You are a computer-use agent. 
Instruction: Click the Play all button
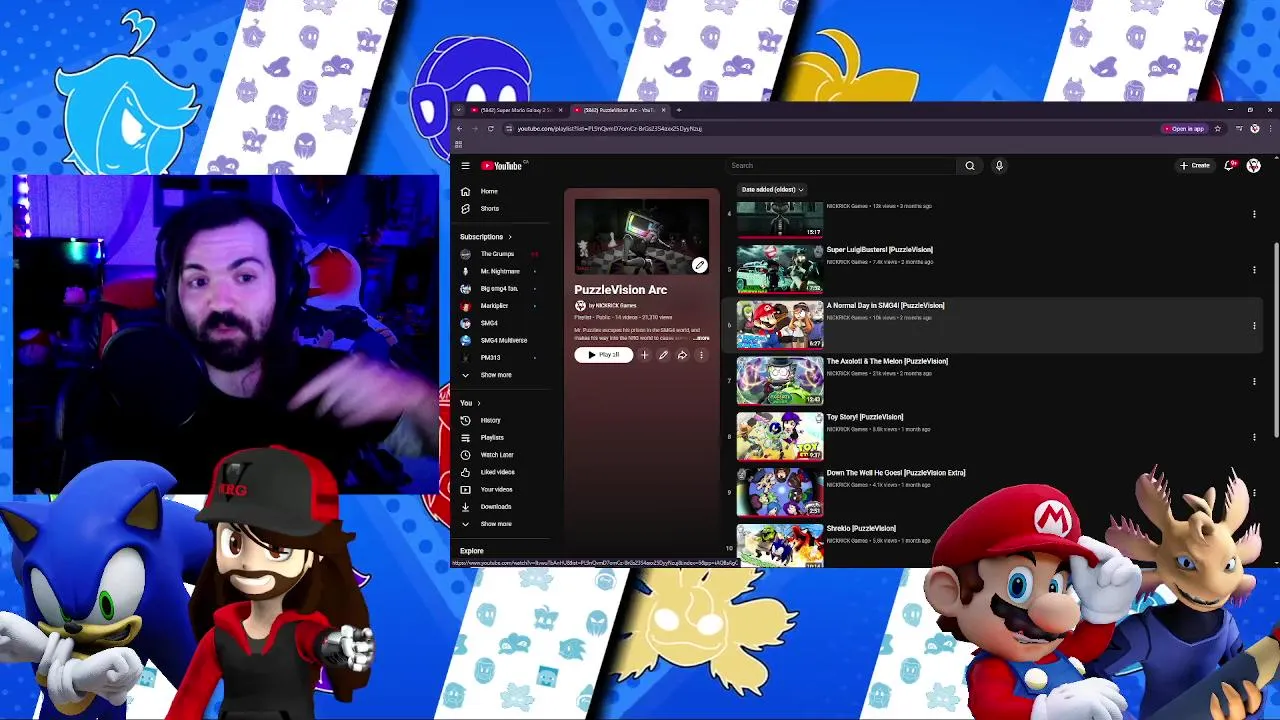(603, 355)
